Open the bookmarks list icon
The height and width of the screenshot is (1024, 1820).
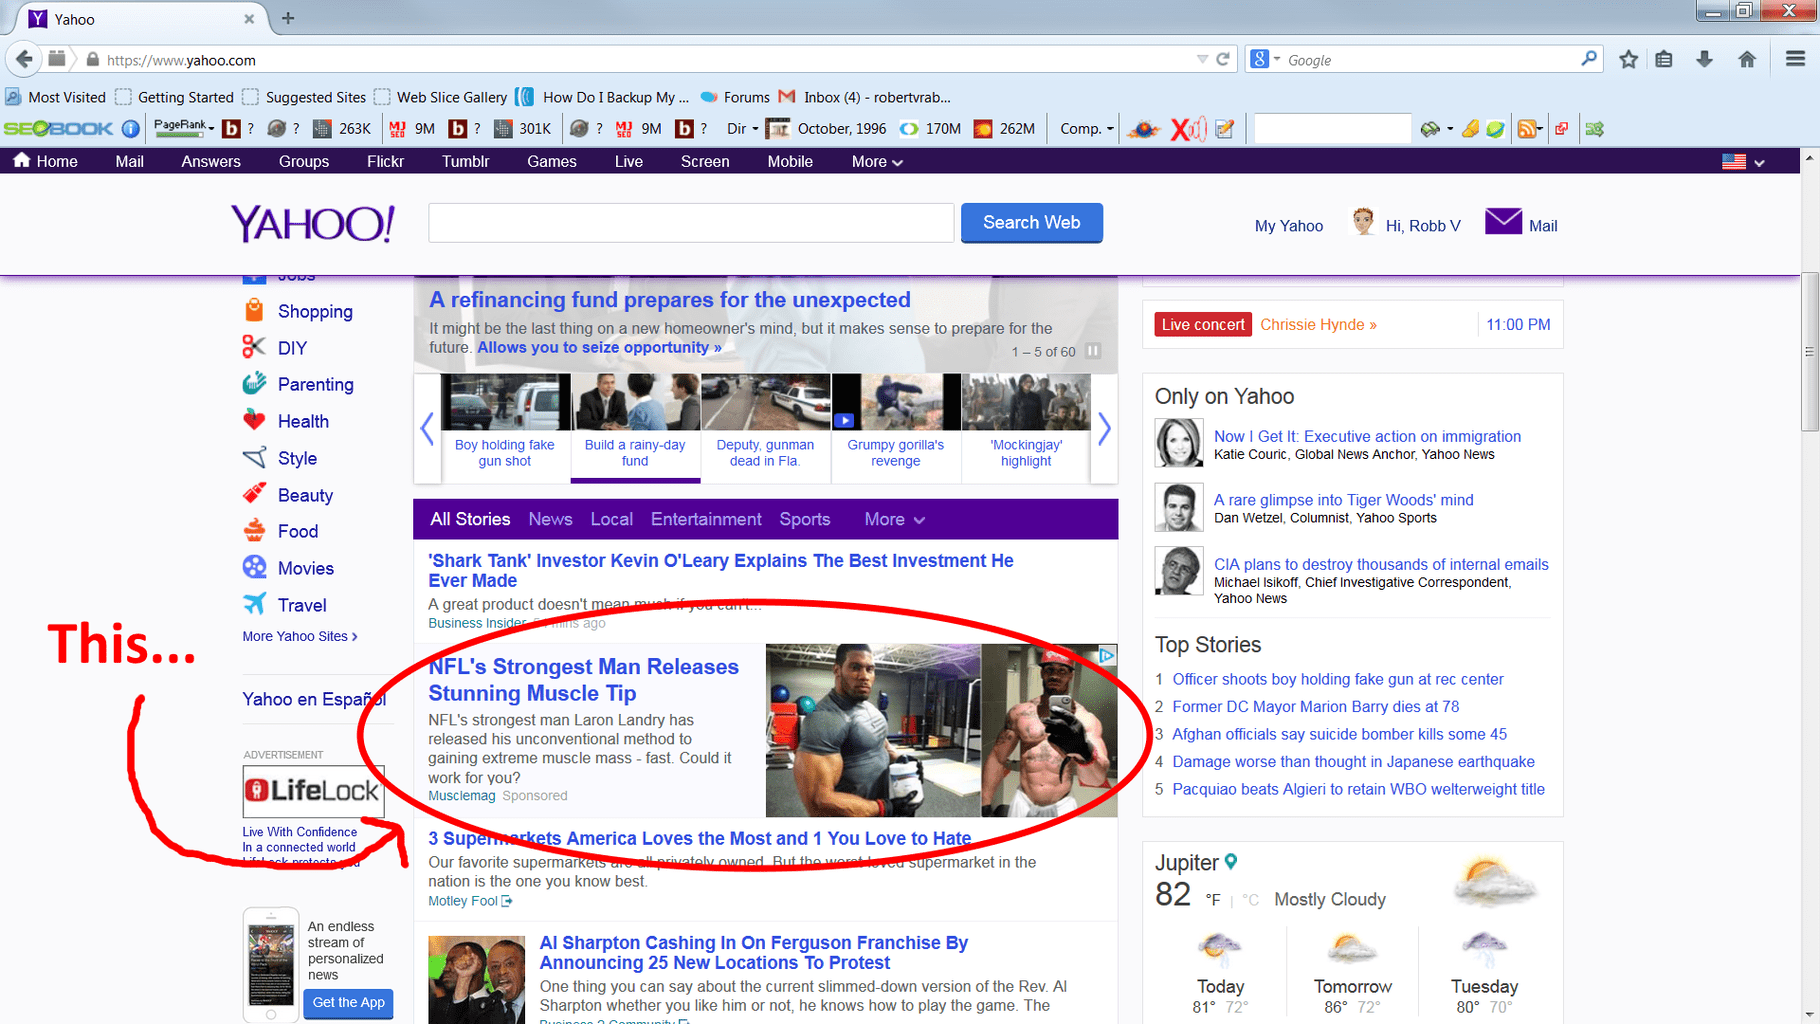[x=1664, y=60]
